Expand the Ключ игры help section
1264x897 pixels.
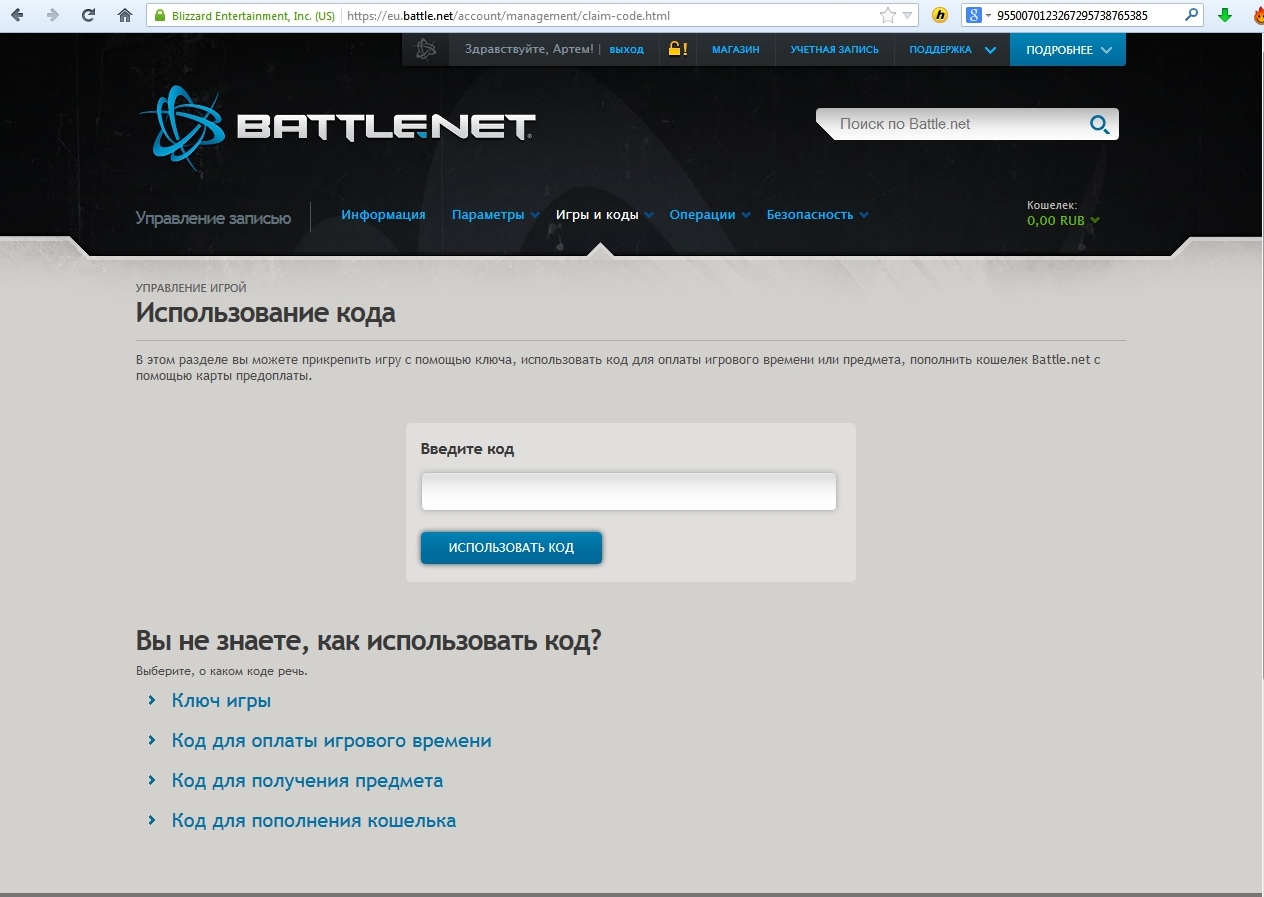tap(221, 701)
